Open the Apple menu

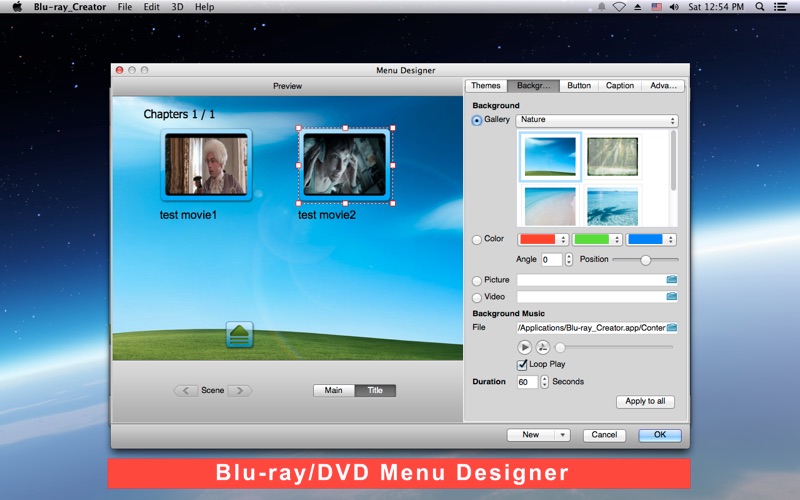(17, 7)
